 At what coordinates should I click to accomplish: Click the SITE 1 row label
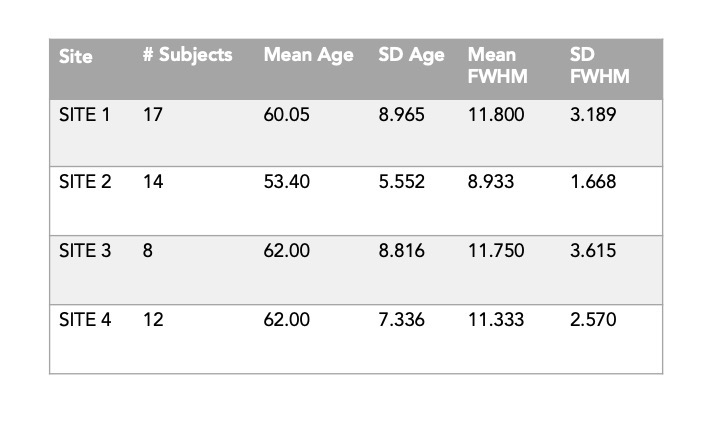pyautogui.click(x=84, y=115)
